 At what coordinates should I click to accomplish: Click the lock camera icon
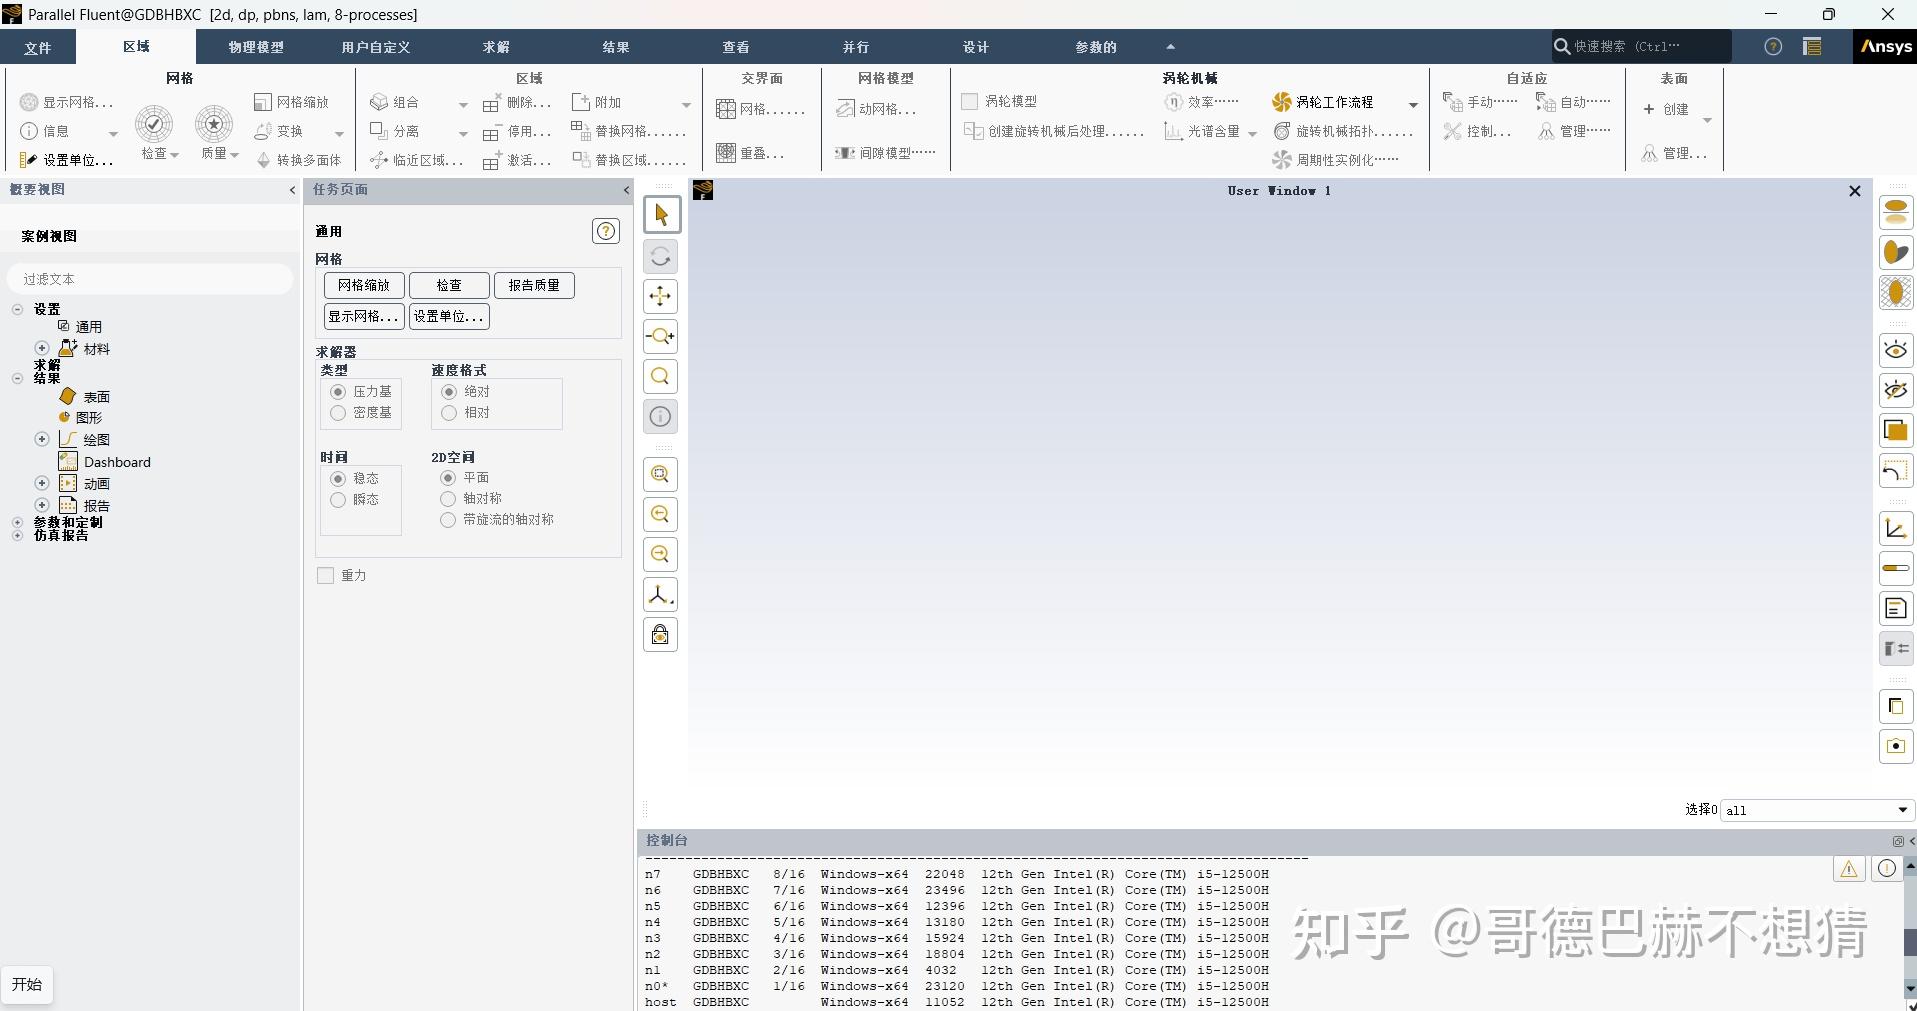tap(661, 635)
